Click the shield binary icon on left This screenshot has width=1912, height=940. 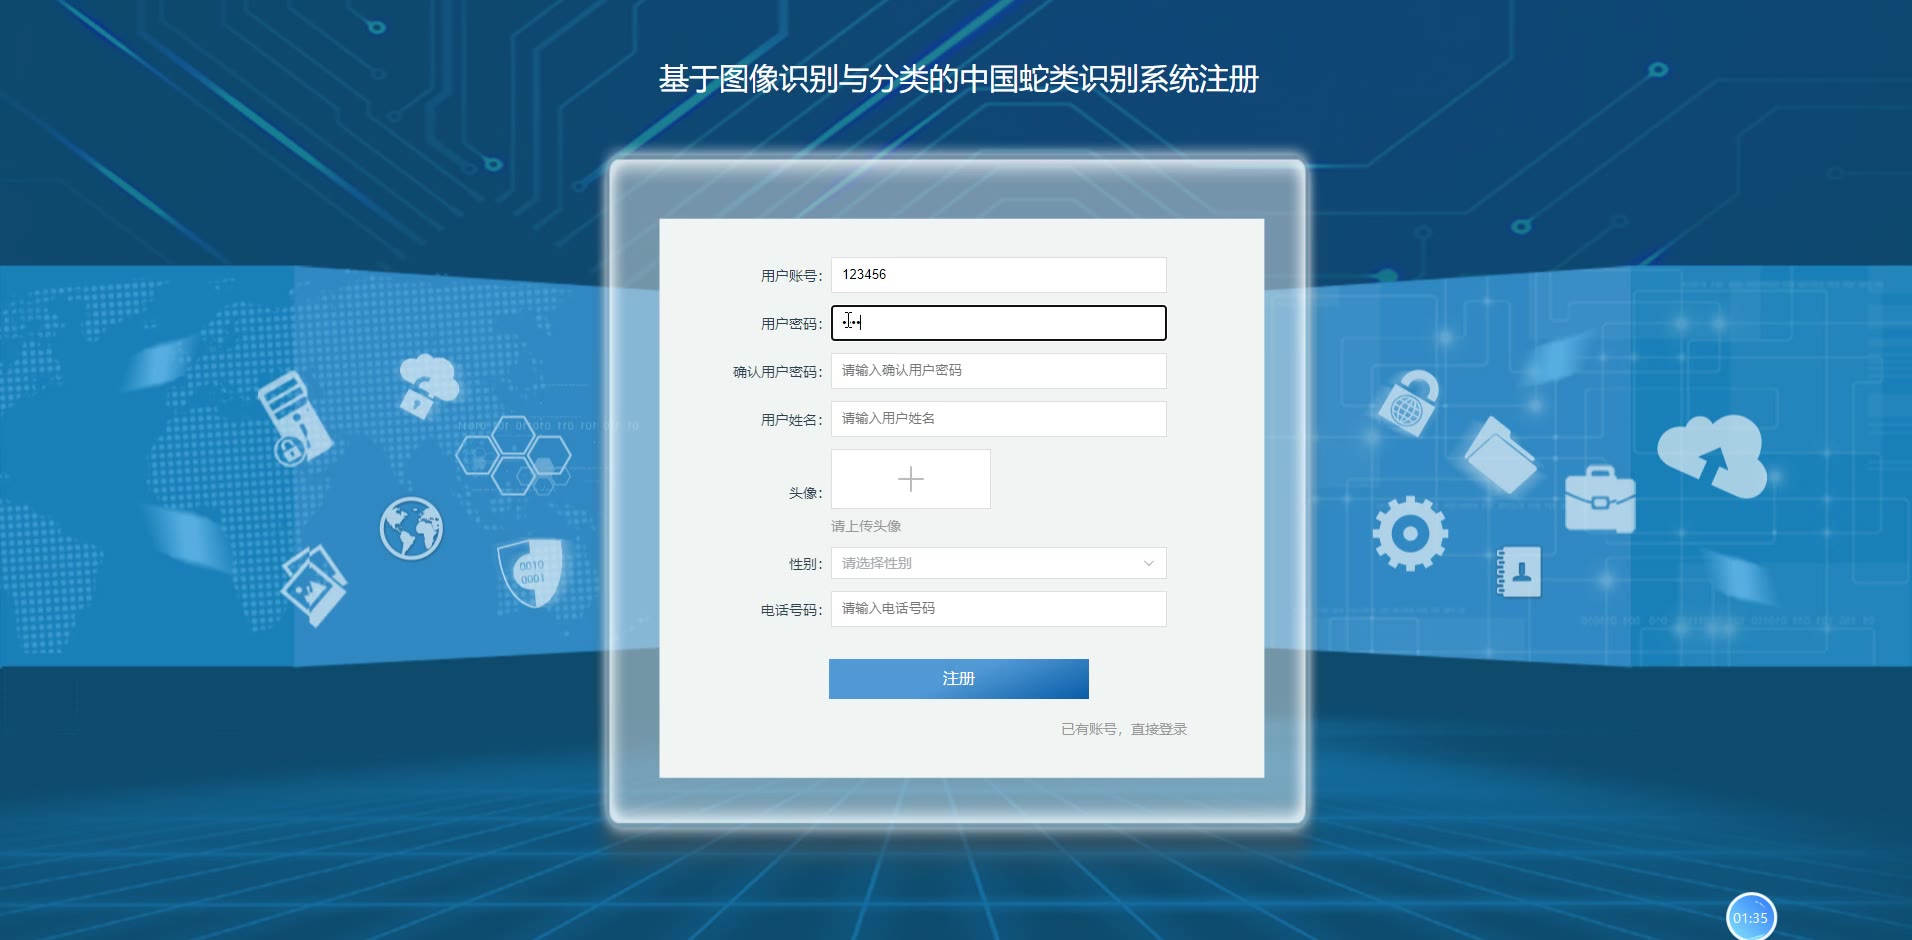530,572
